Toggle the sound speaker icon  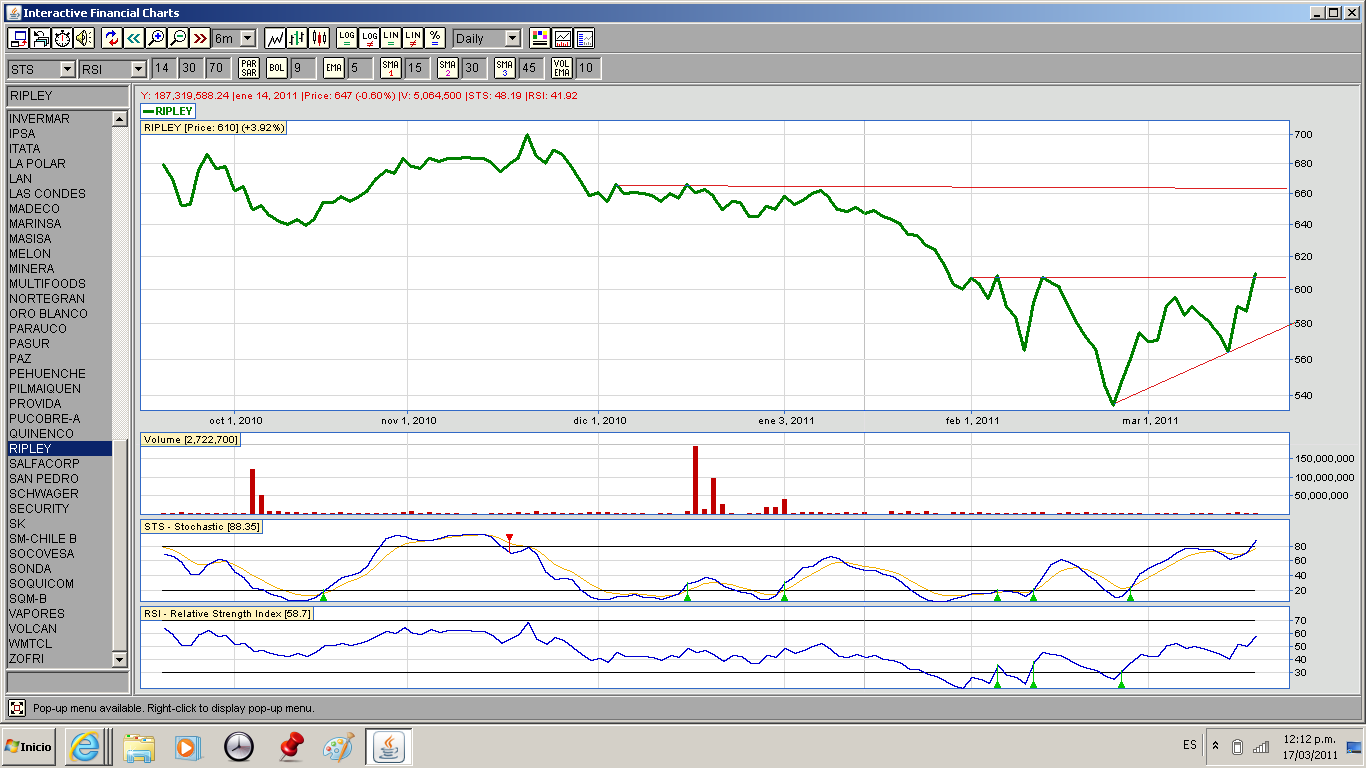84,38
